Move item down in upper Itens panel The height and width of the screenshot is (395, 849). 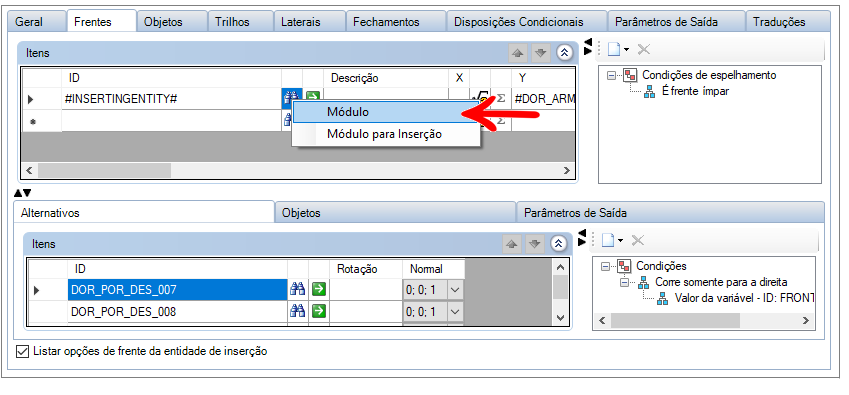[541, 53]
